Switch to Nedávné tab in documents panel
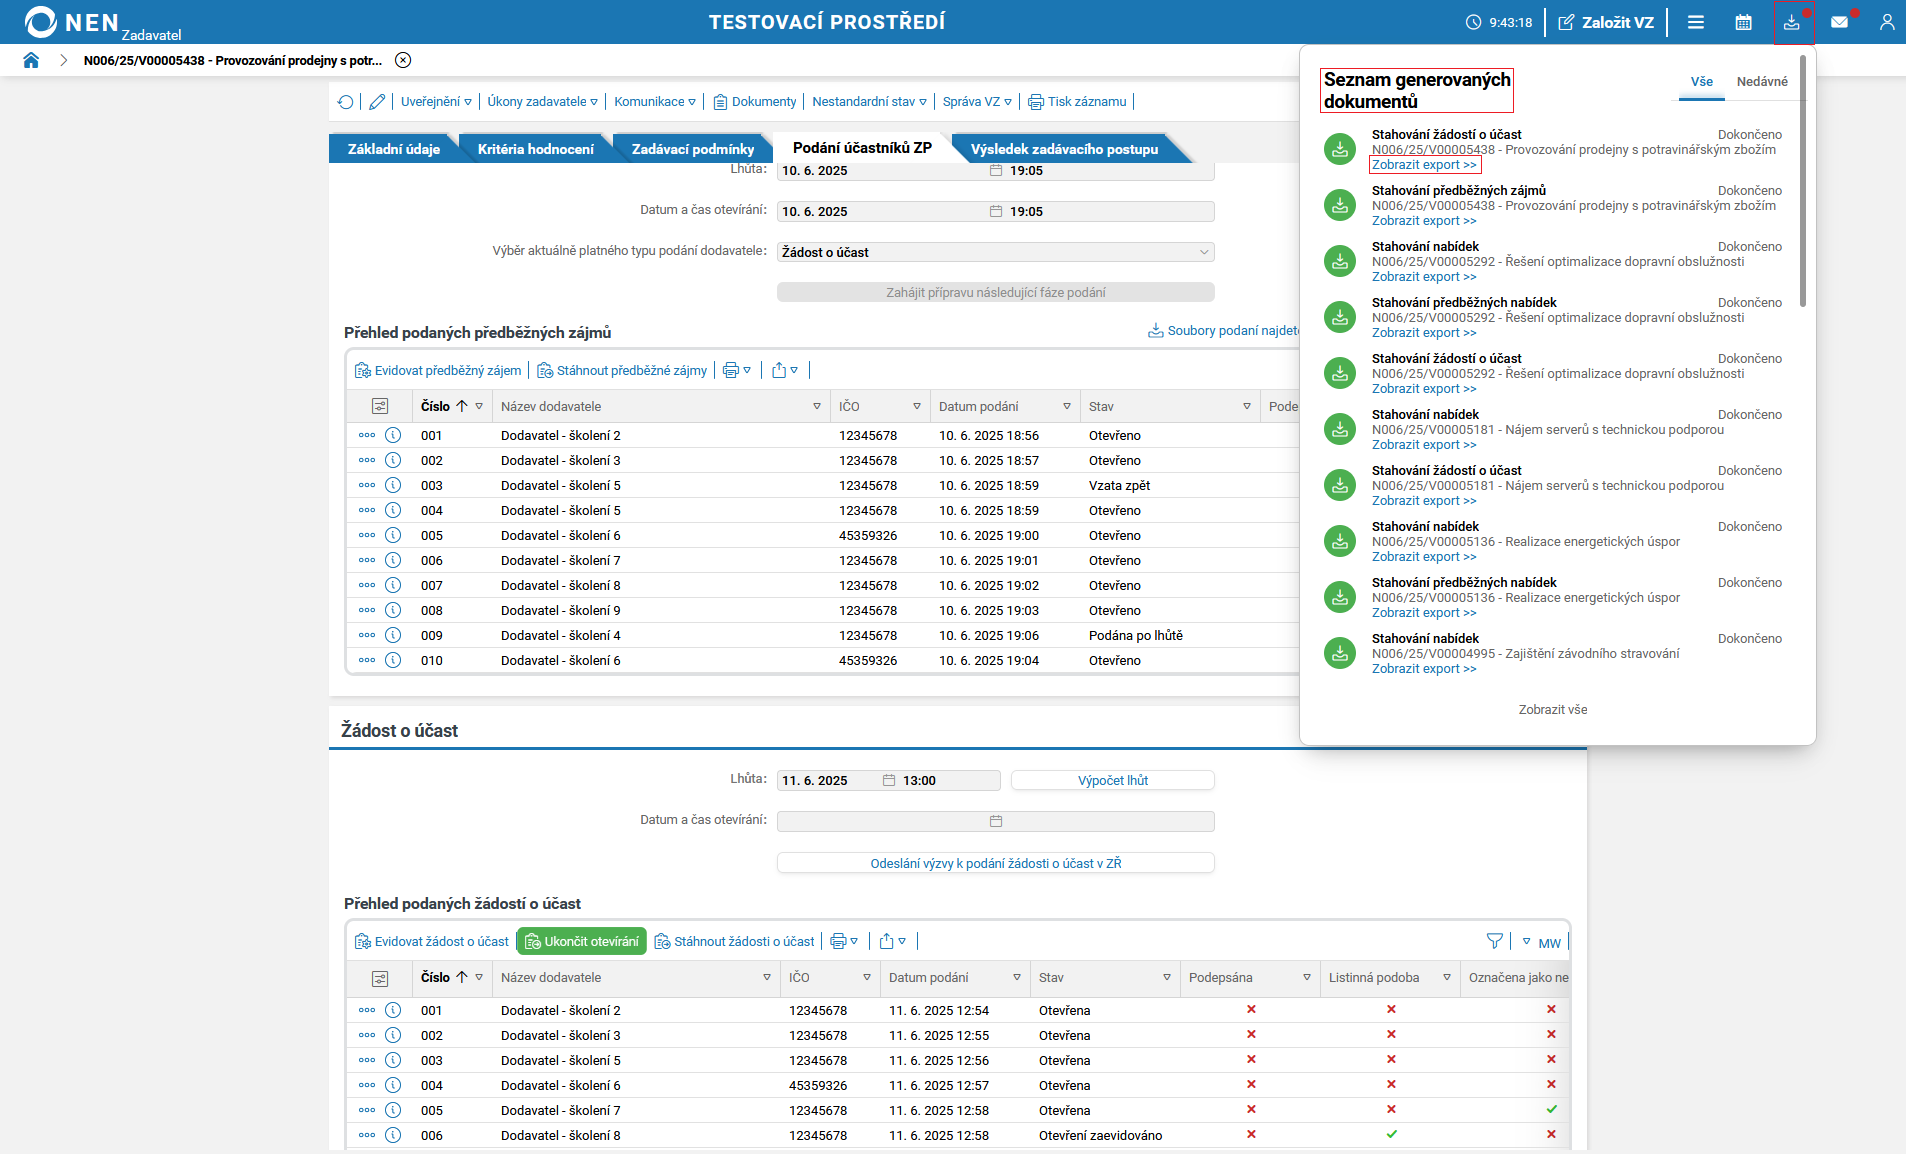 (x=1762, y=82)
